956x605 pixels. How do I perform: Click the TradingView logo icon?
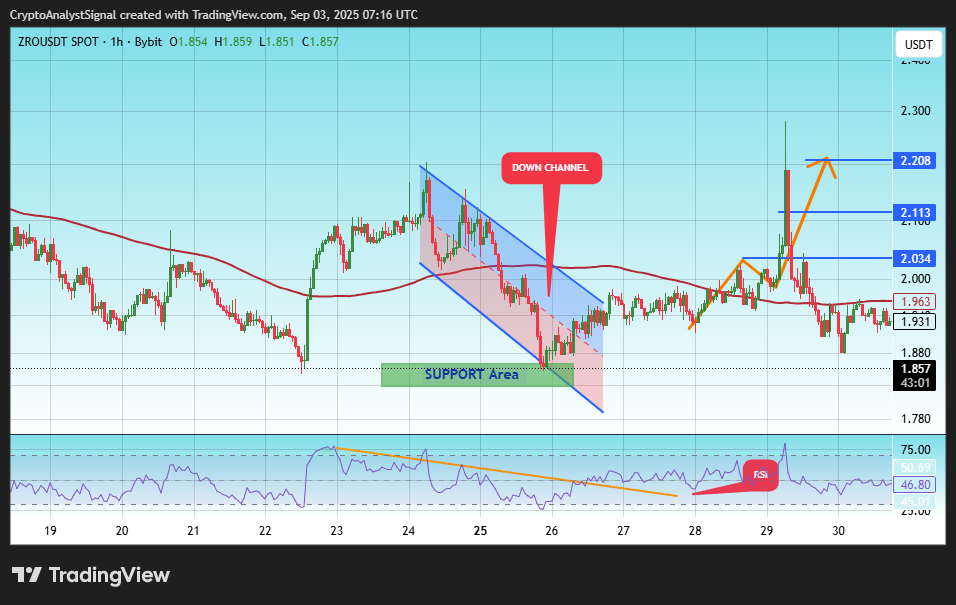[27, 575]
